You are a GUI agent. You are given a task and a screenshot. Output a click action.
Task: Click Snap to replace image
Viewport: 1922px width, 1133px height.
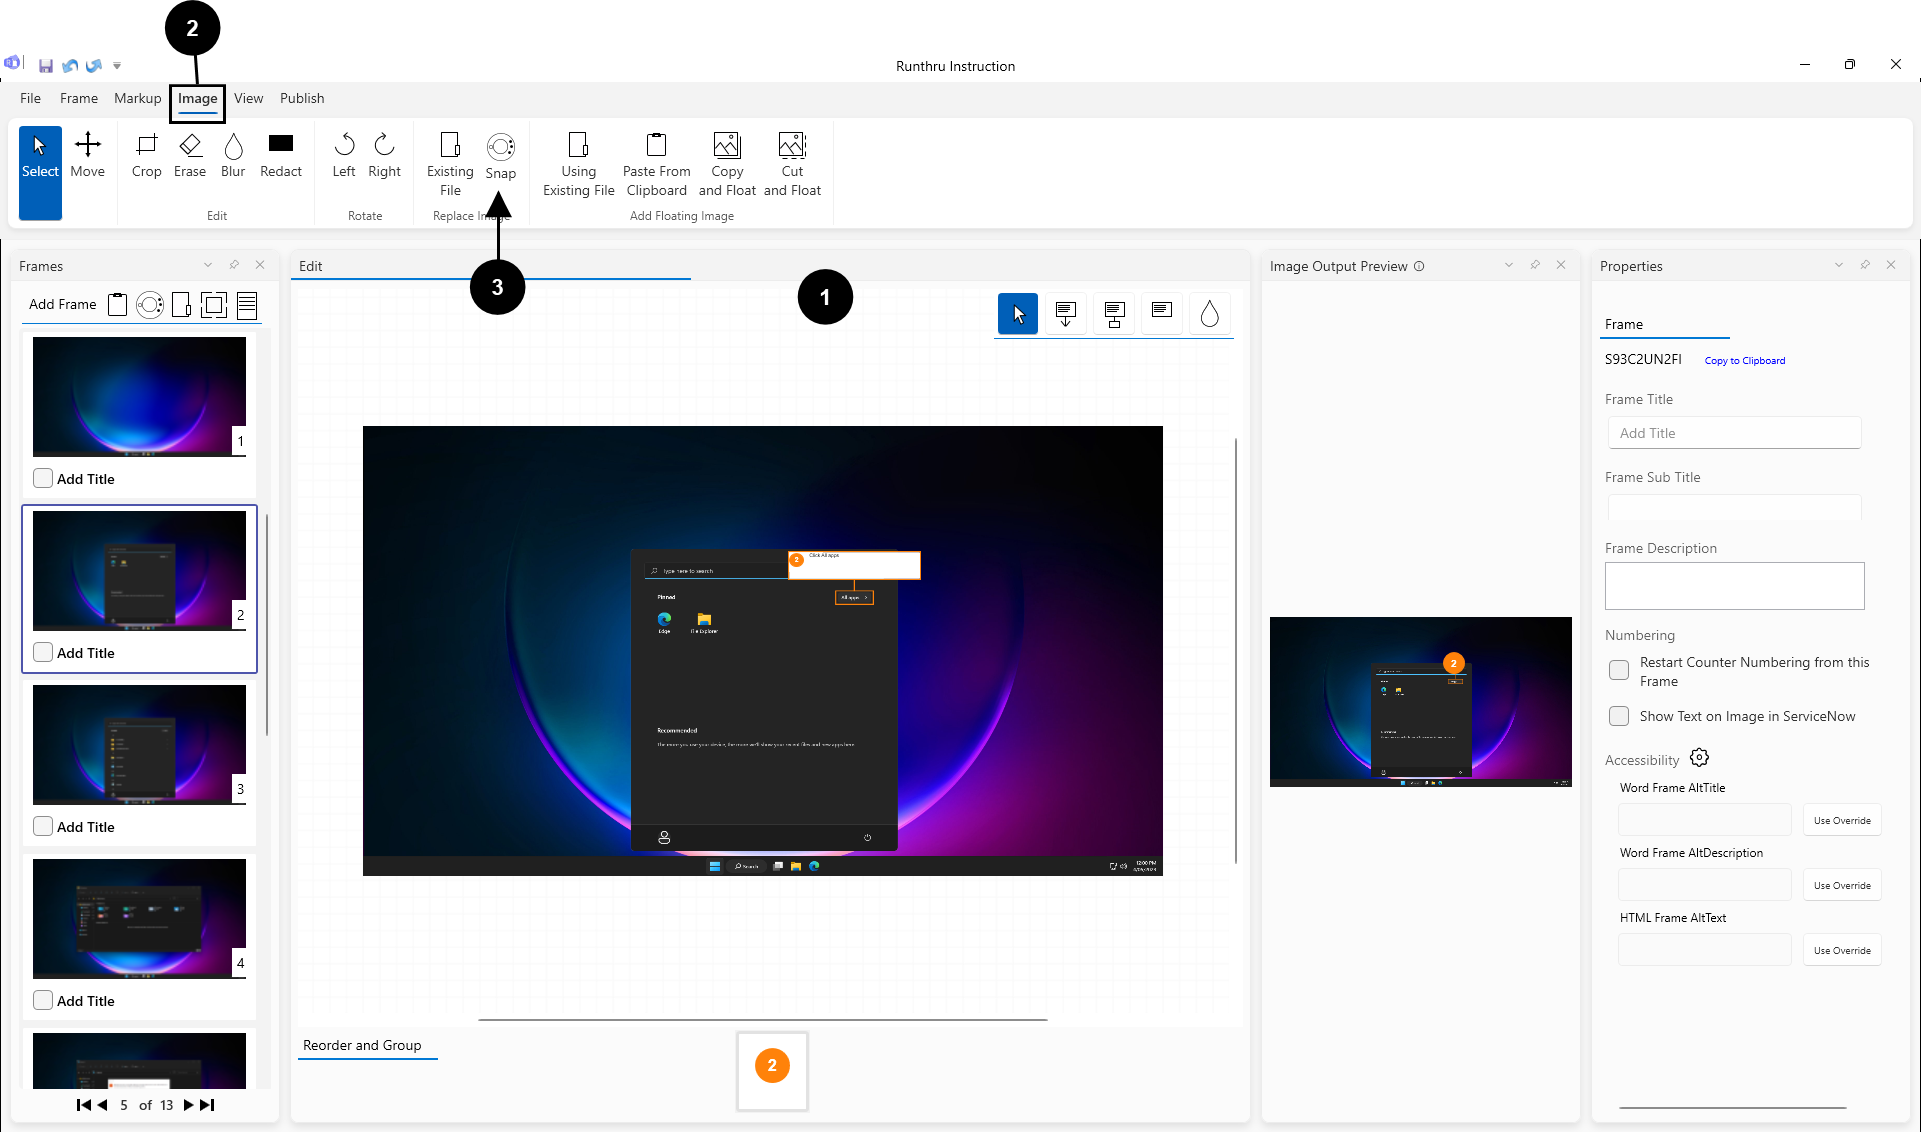pyautogui.click(x=501, y=156)
